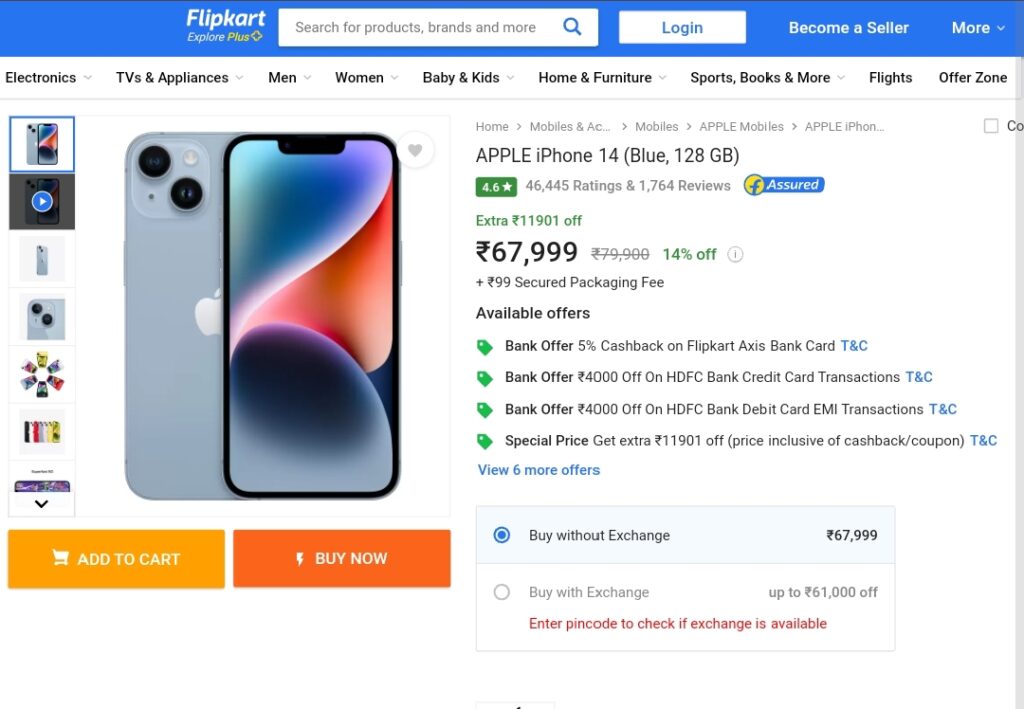Select Buy without Exchange option
This screenshot has width=1024, height=709.
coord(502,535)
